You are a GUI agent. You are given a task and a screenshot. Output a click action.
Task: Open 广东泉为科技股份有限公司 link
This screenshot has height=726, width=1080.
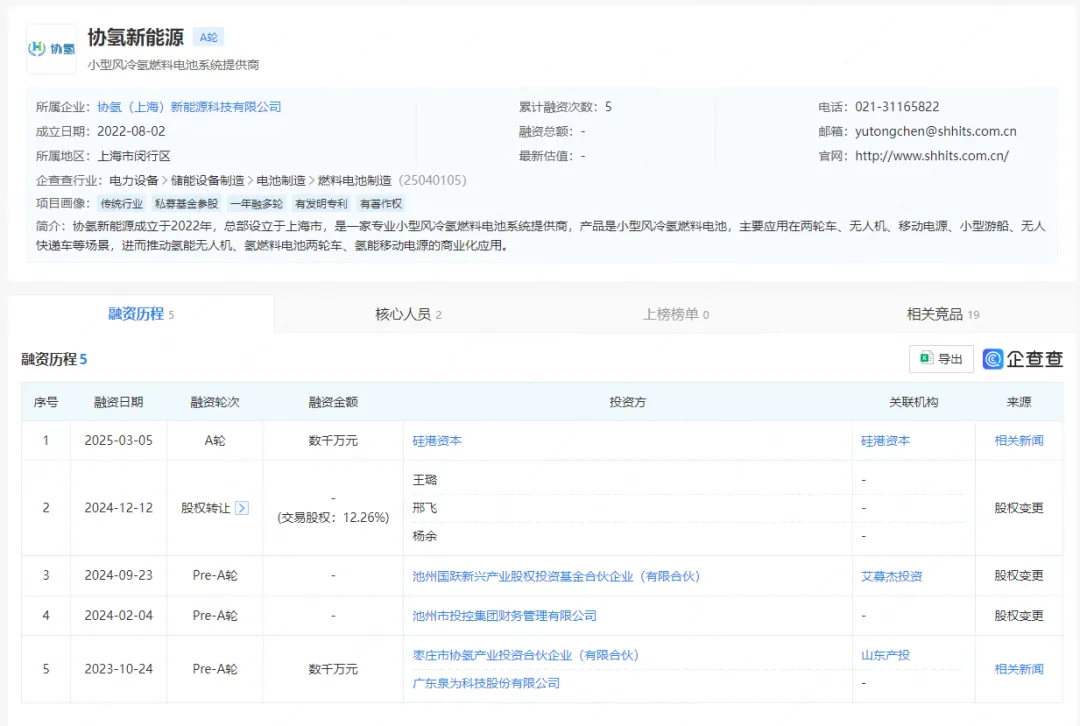click(x=486, y=683)
